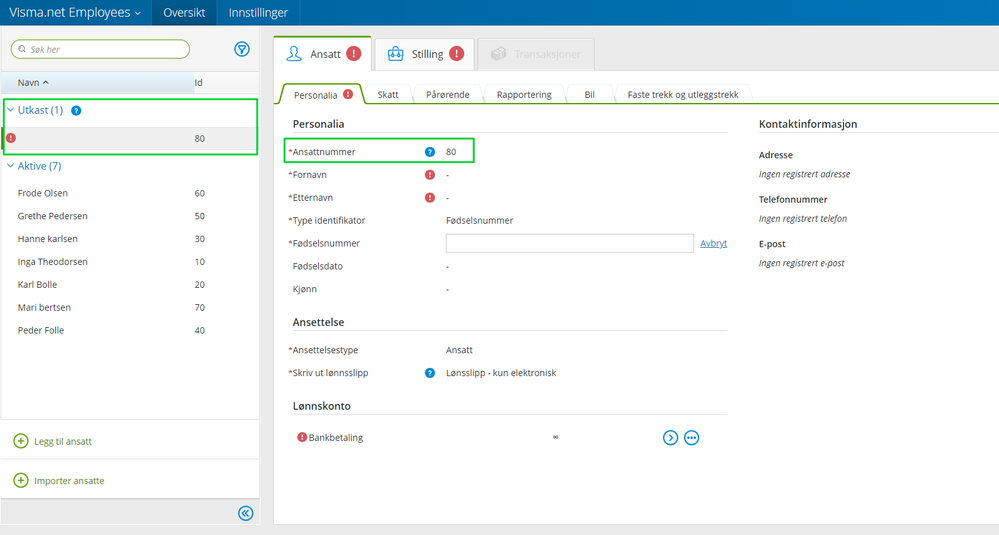Click the error badge on the Personalia tab
This screenshot has height=535, width=999.
tap(348, 94)
